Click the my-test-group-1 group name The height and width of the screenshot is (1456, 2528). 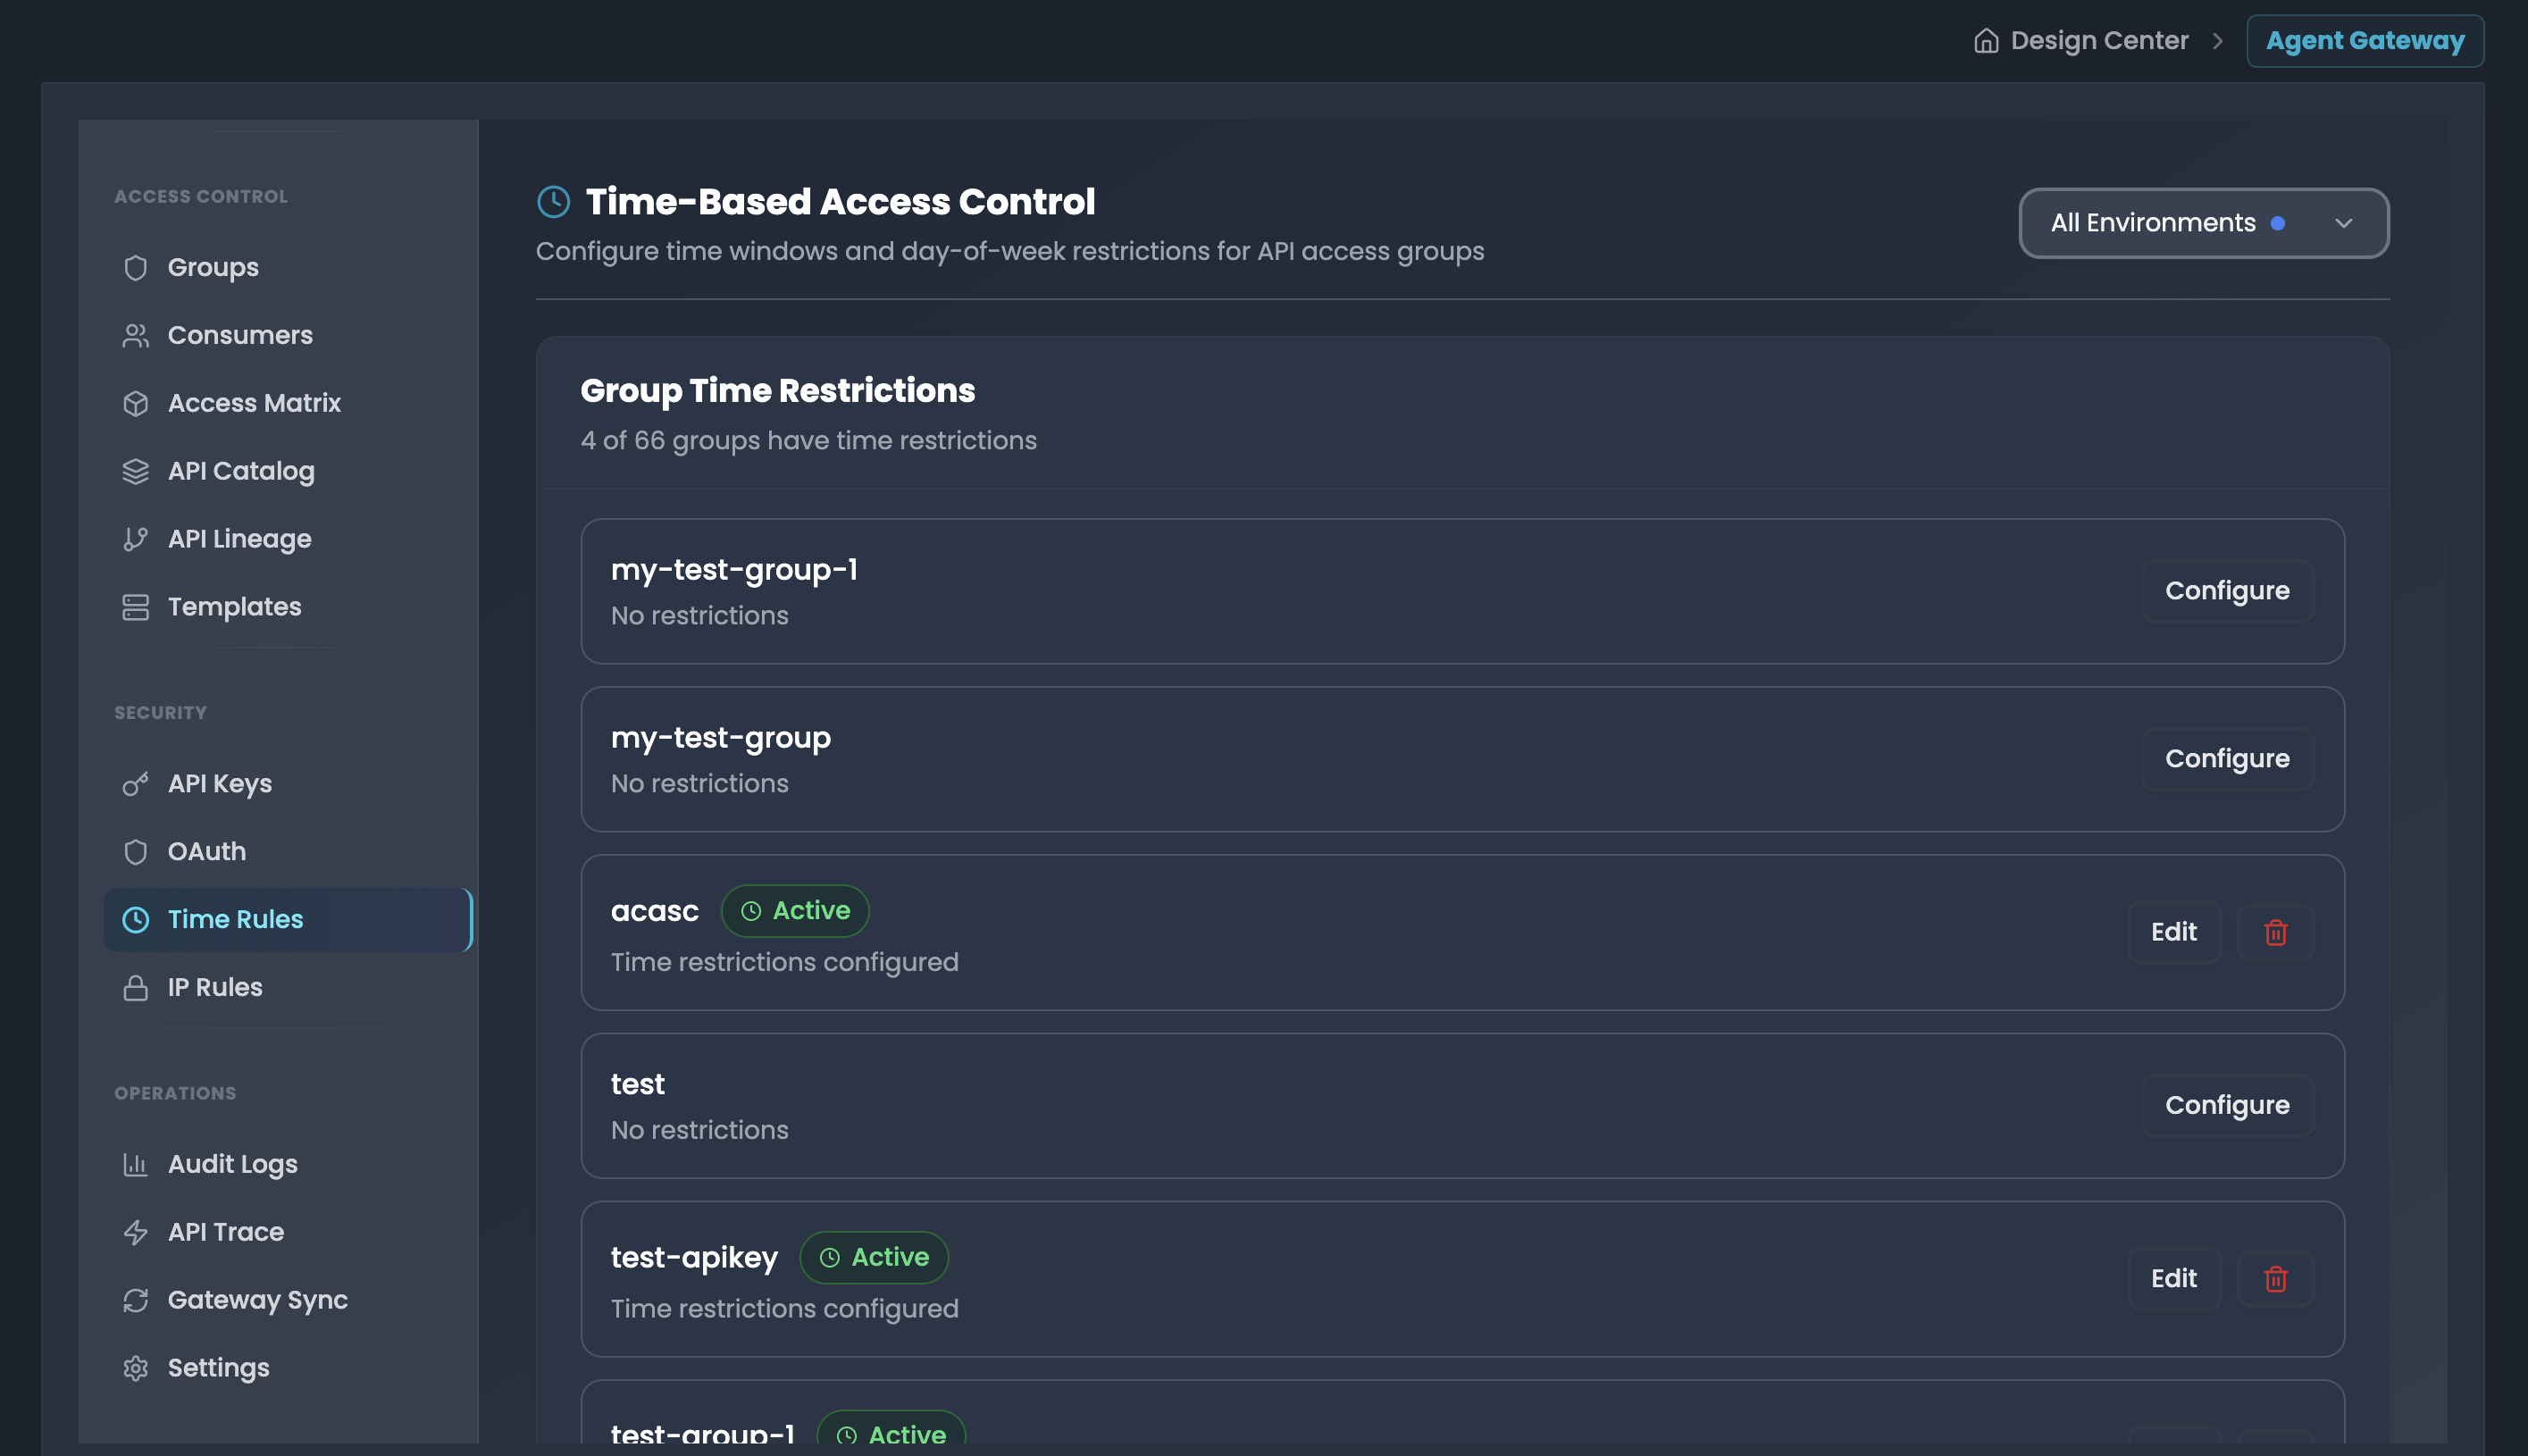[x=734, y=570]
